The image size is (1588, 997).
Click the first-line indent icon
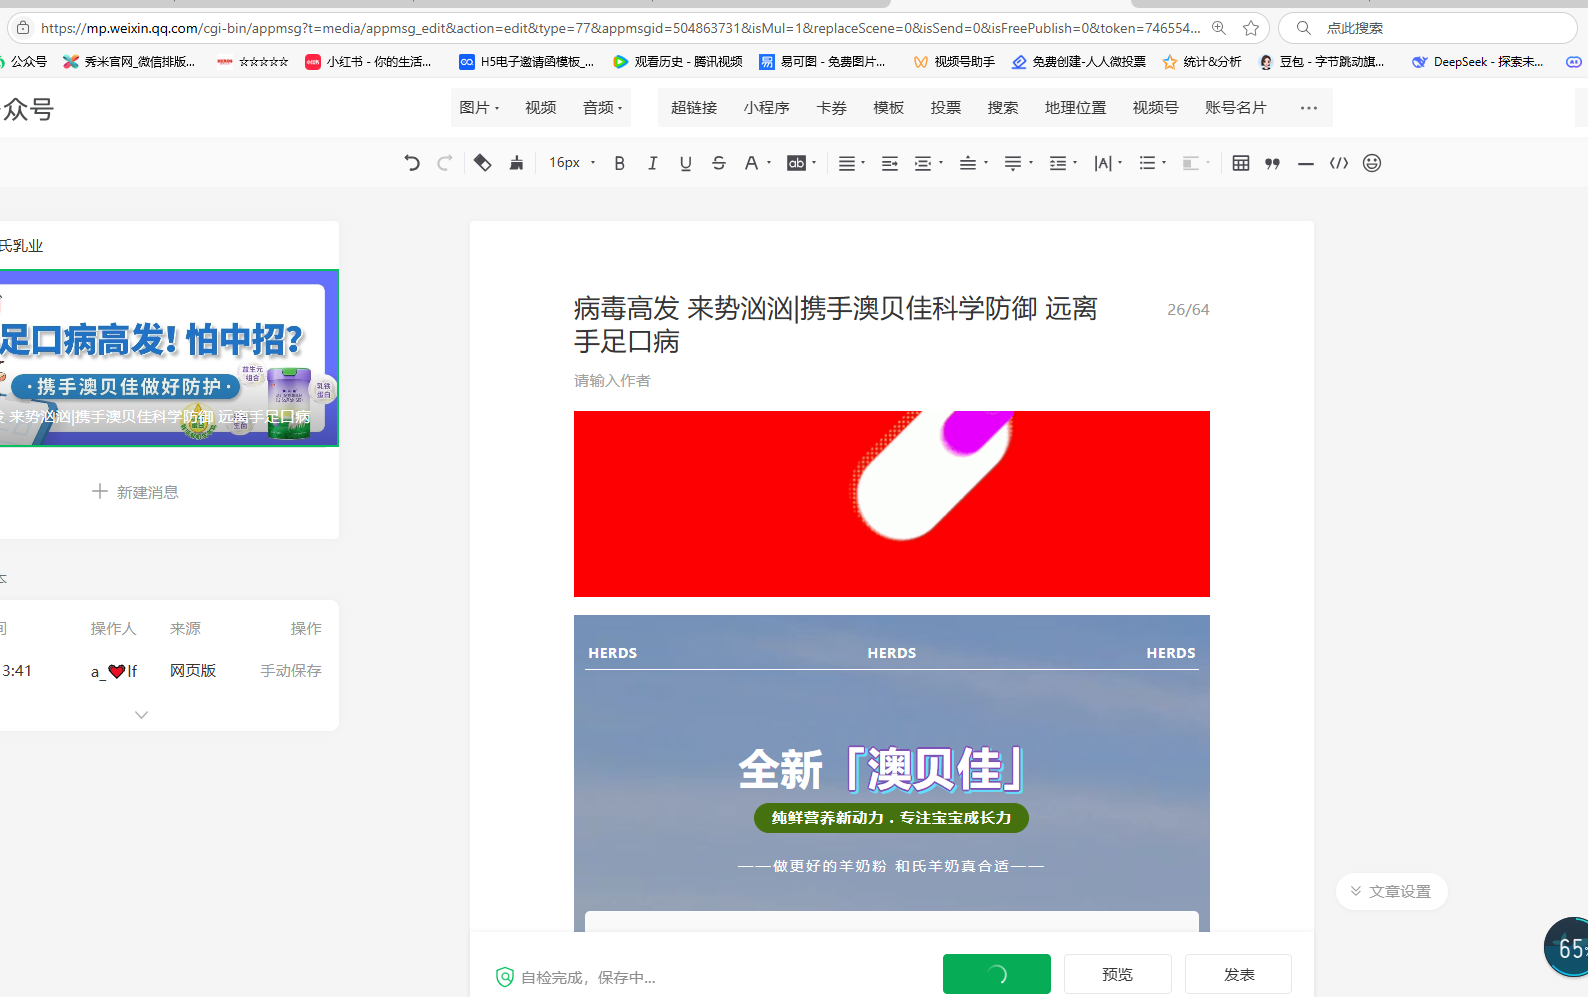coord(890,163)
